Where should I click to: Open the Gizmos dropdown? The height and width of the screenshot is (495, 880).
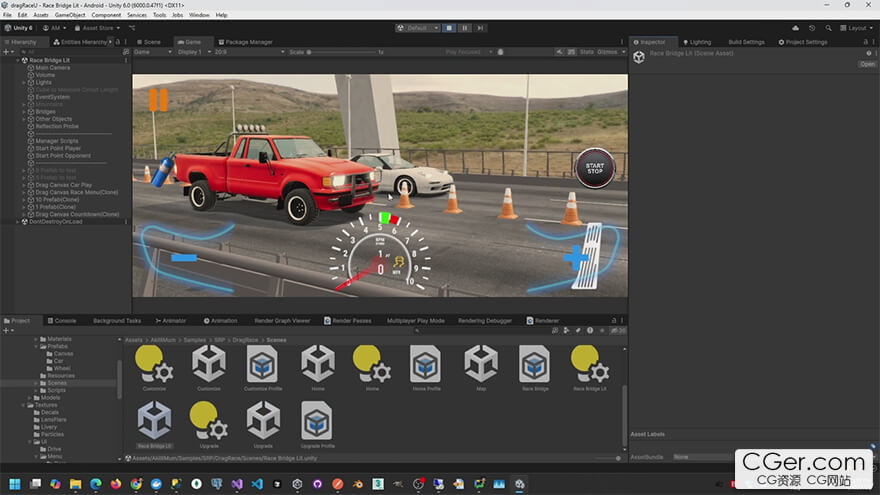(x=611, y=52)
